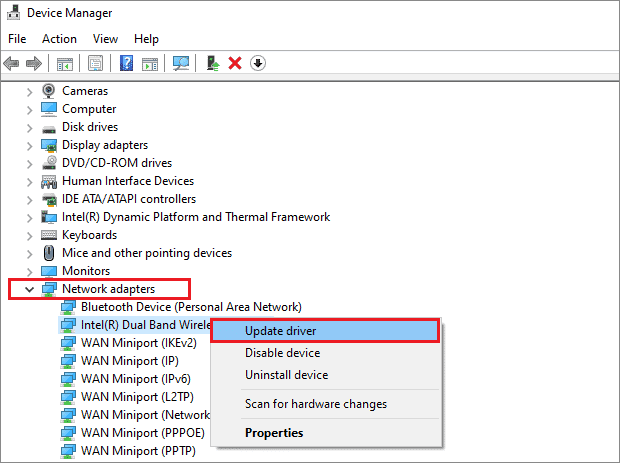Expand the Intel Dynamic Platform chevron
Screen dimensions: 620x463
point(29,217)
